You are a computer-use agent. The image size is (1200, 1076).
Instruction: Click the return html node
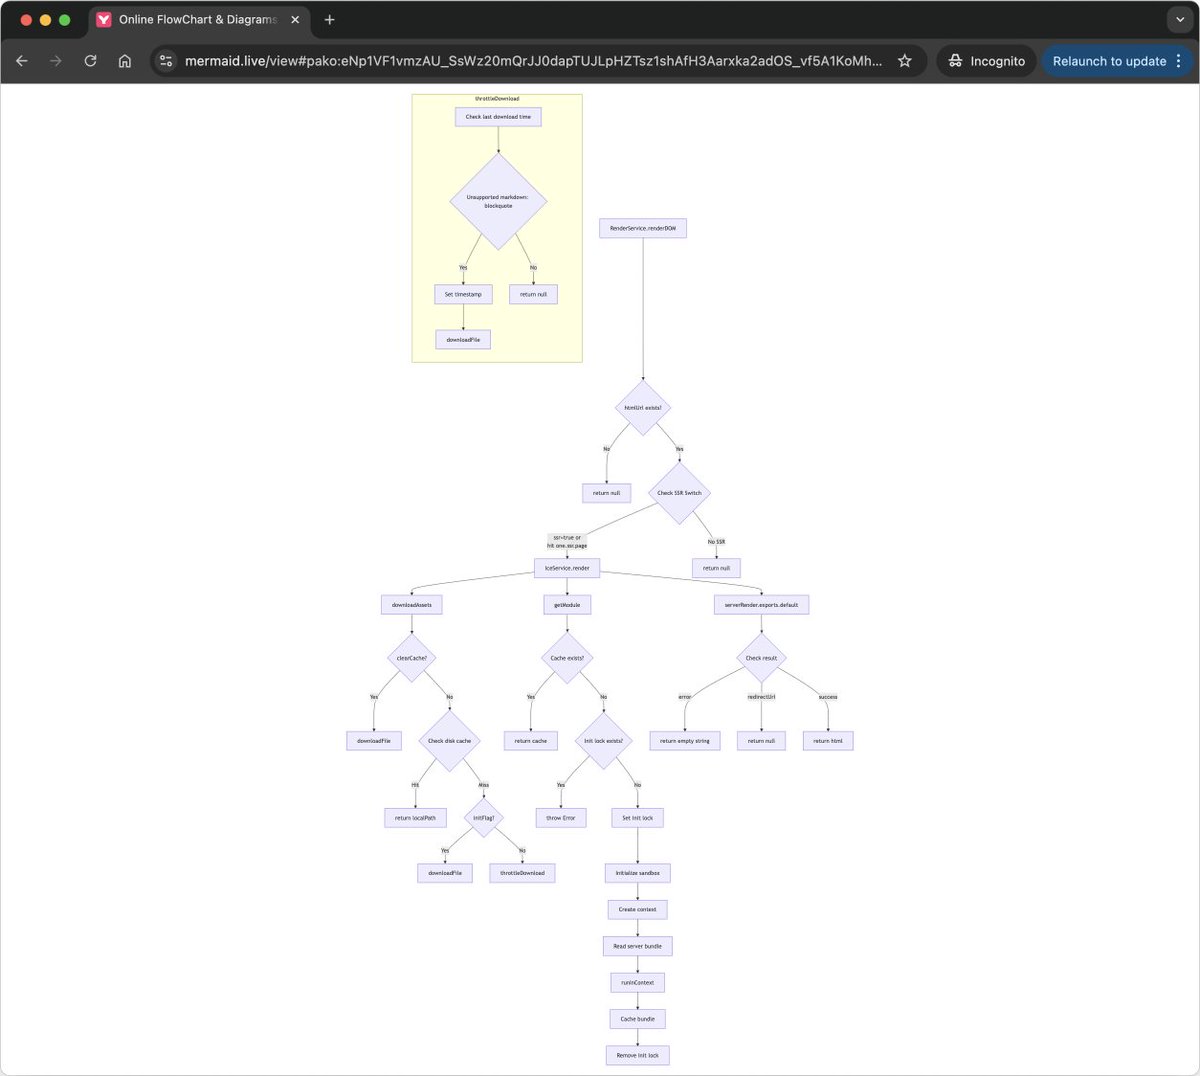click(x=828, y=741)
